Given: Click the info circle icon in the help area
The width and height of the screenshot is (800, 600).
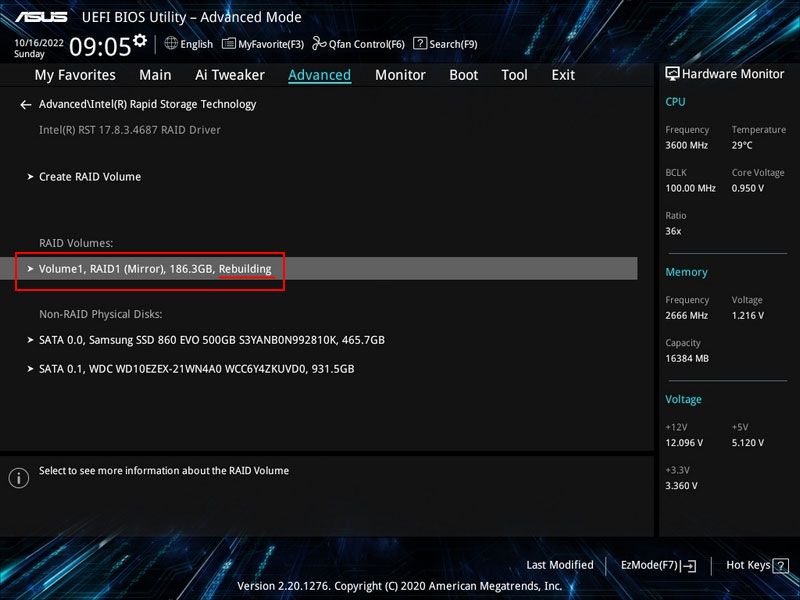Looking at the screenshot, I should [x=19, y=478].
